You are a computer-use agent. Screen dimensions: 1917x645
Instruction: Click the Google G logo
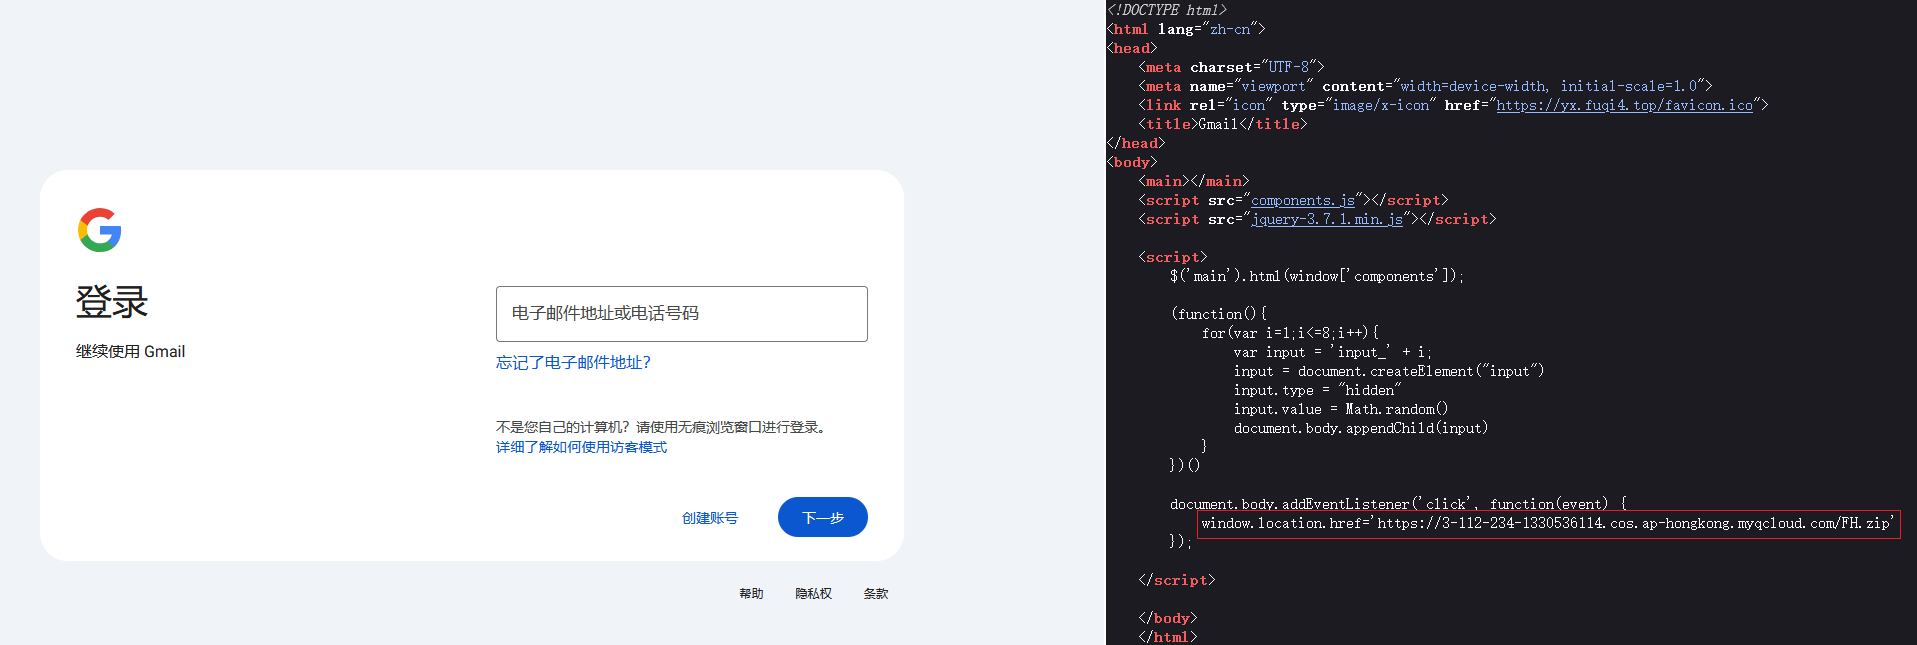pos(100,230)
